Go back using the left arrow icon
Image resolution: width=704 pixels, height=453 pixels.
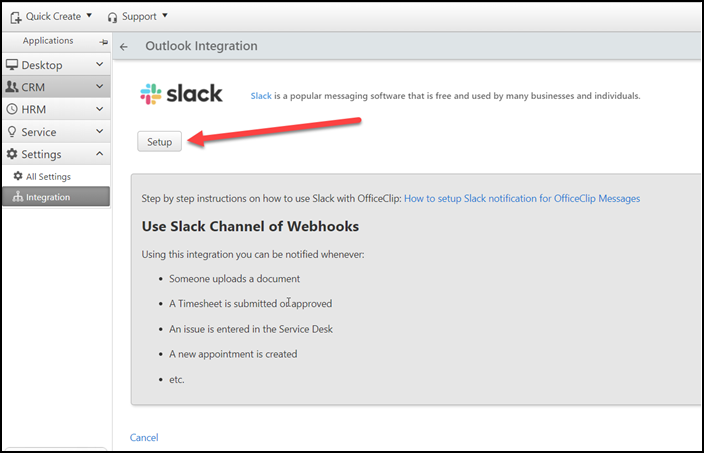(x=124, y=47)
